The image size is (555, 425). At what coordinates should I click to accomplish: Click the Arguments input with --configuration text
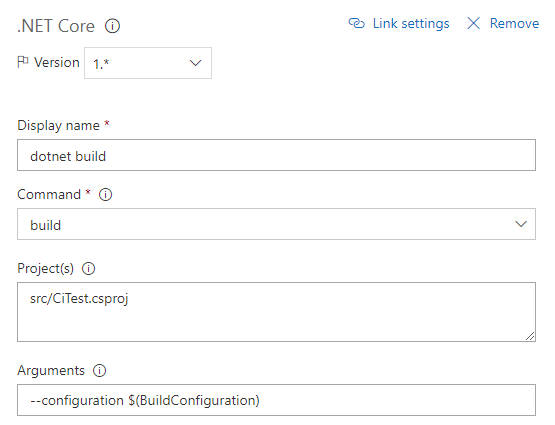coord(276,400)
